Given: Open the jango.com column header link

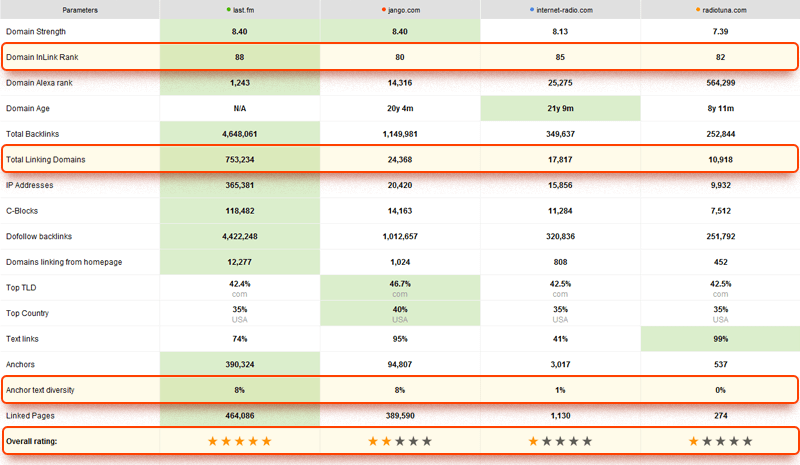Looking at the screenshot, I should 403,10.
